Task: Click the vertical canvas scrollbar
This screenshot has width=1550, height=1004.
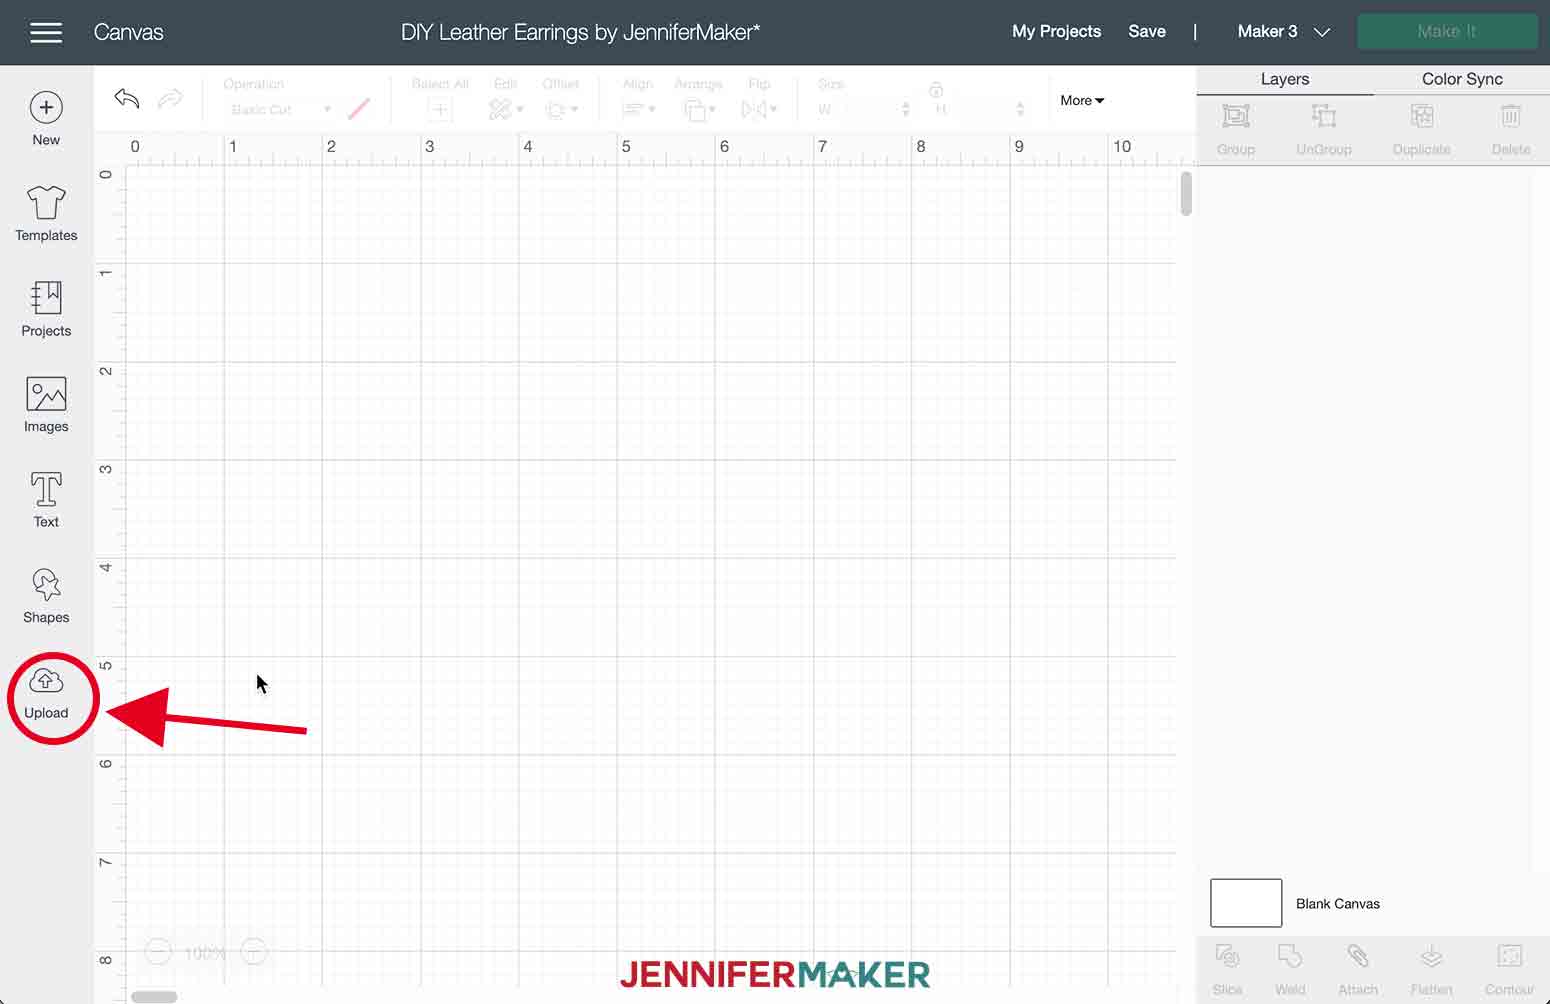Action: pos(1186,194)
